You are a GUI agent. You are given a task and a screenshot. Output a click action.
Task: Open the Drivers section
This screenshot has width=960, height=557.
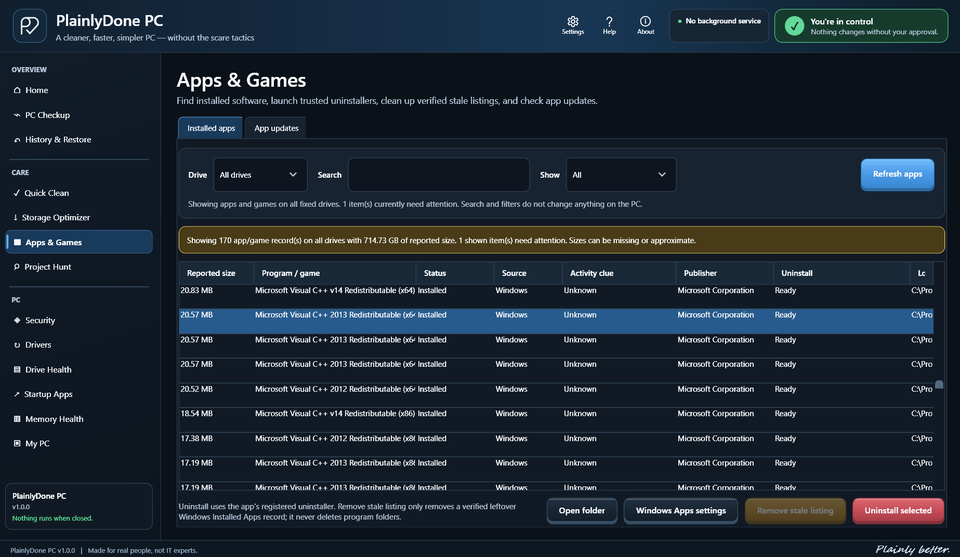coord(79,345)
